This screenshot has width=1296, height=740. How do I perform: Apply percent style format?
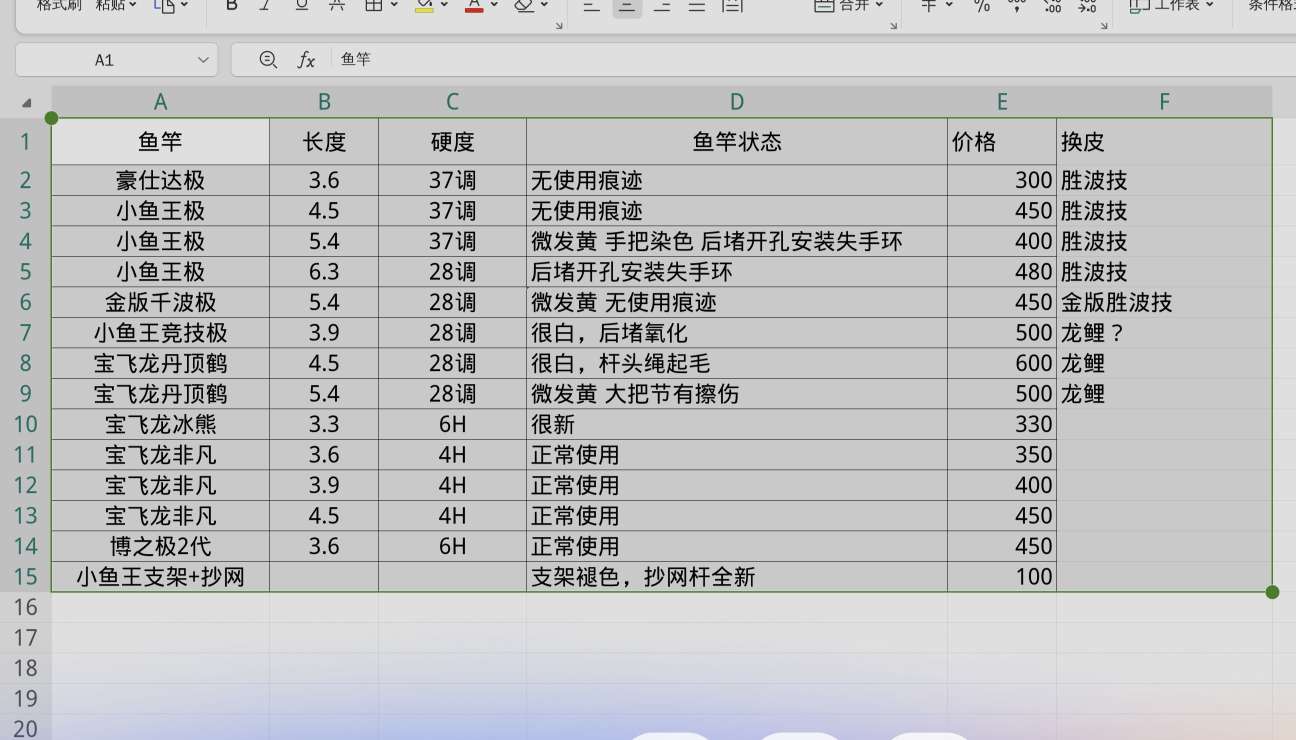[x=982, y=5]
